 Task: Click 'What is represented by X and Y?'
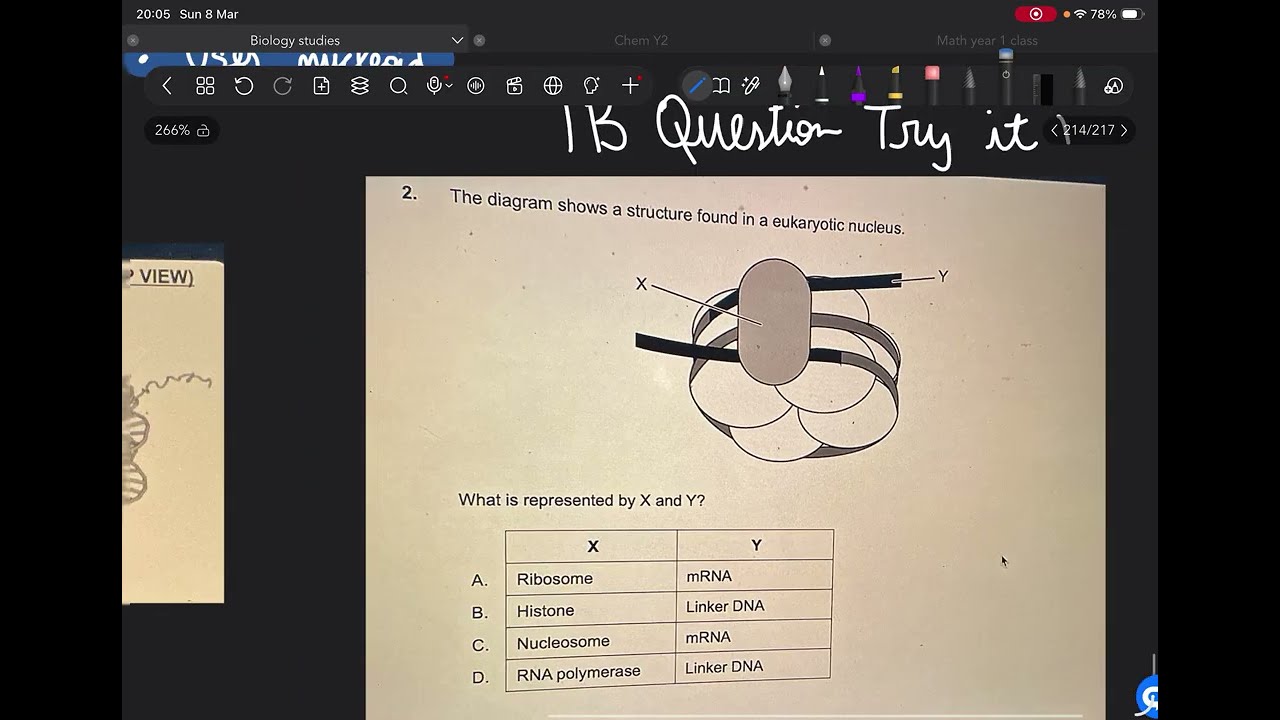582,500
